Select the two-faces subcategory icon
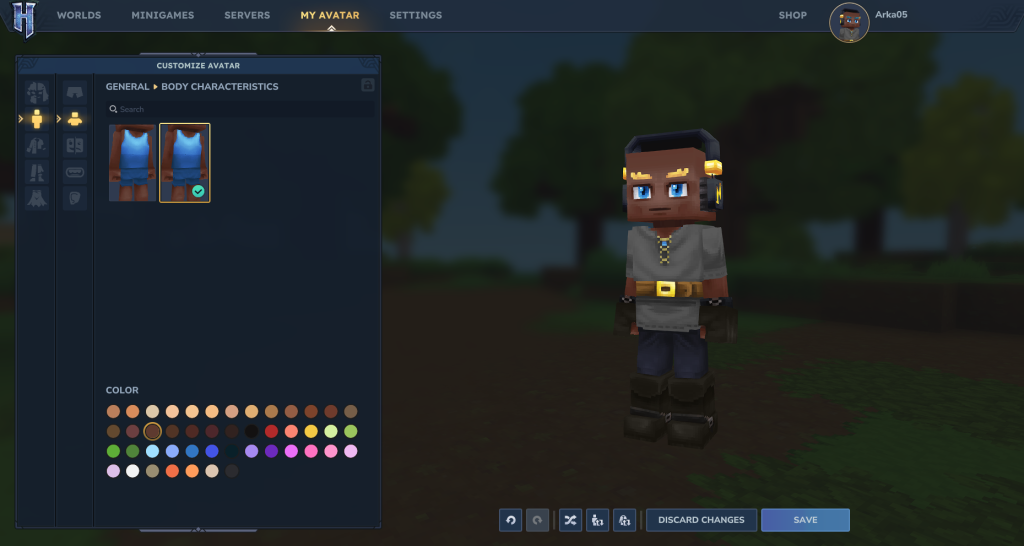 pos(75,145)
